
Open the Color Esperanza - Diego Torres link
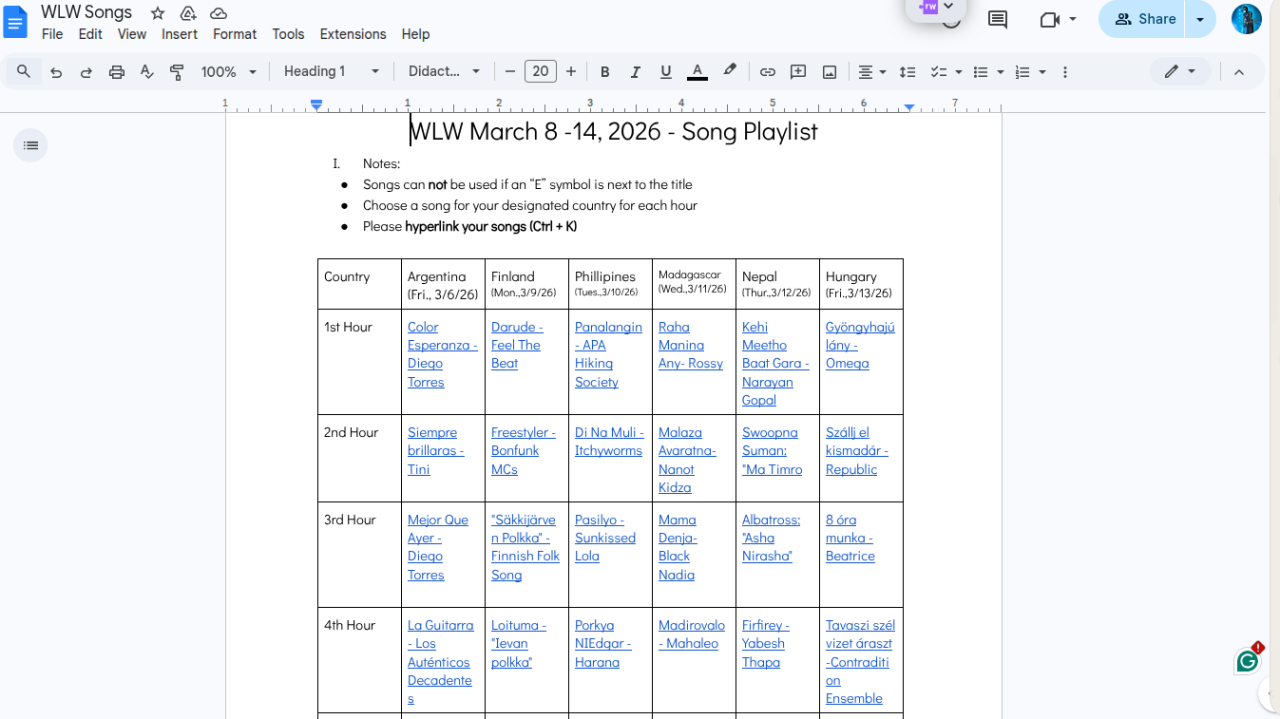pos(442,354)
